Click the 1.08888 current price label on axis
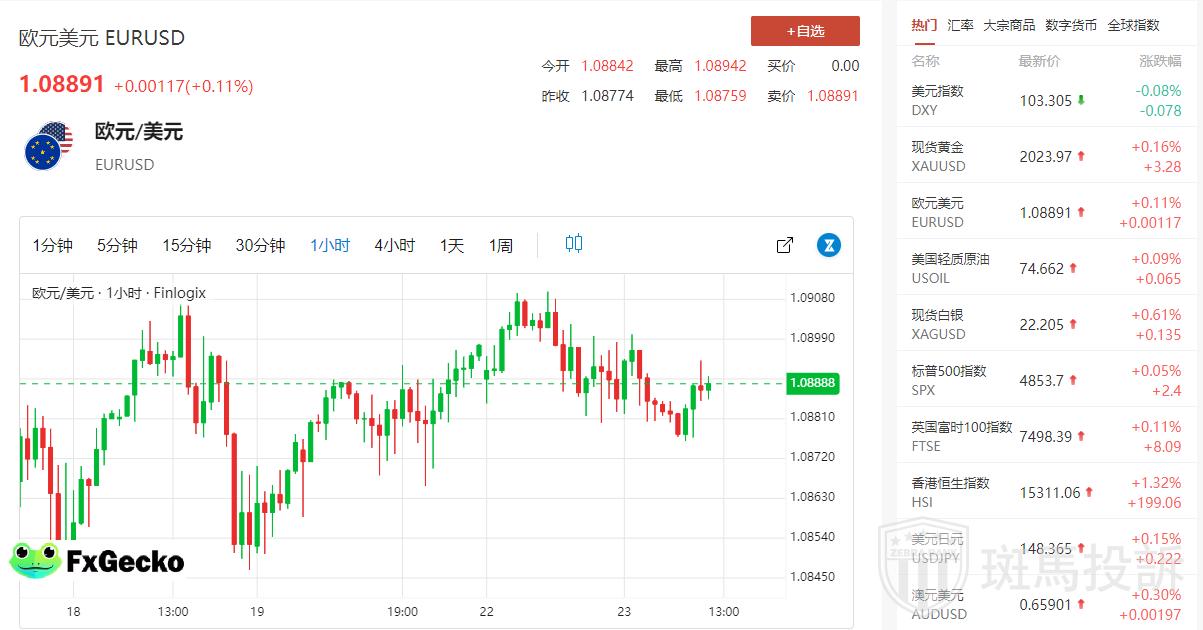1203x630 pixels. 812,383
